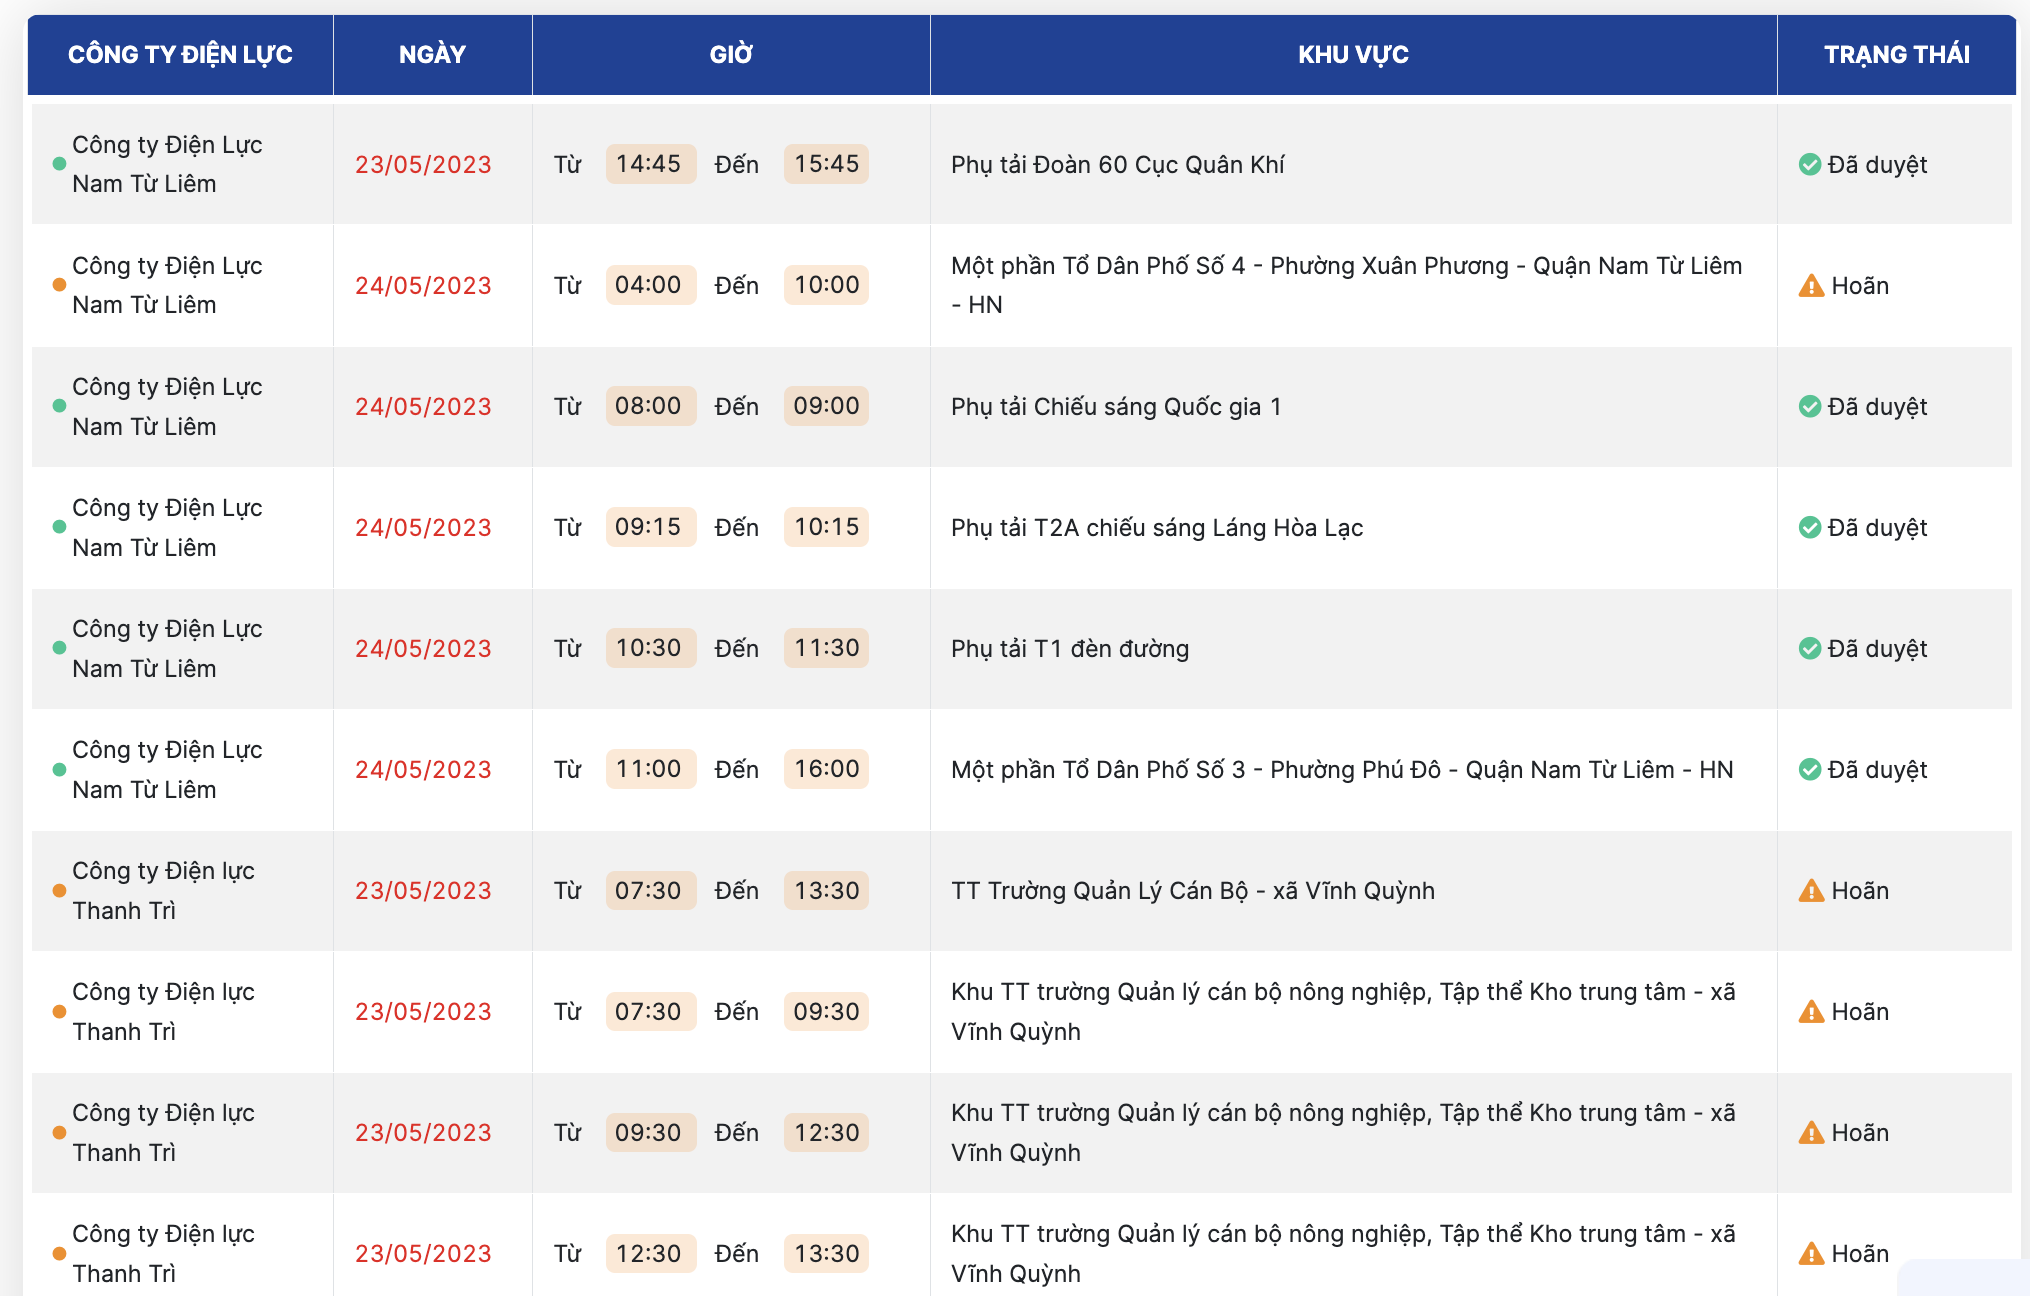
Task: Click approved check icon for Tổ Dân Phố Số 3
Action: click(1809, 769)
